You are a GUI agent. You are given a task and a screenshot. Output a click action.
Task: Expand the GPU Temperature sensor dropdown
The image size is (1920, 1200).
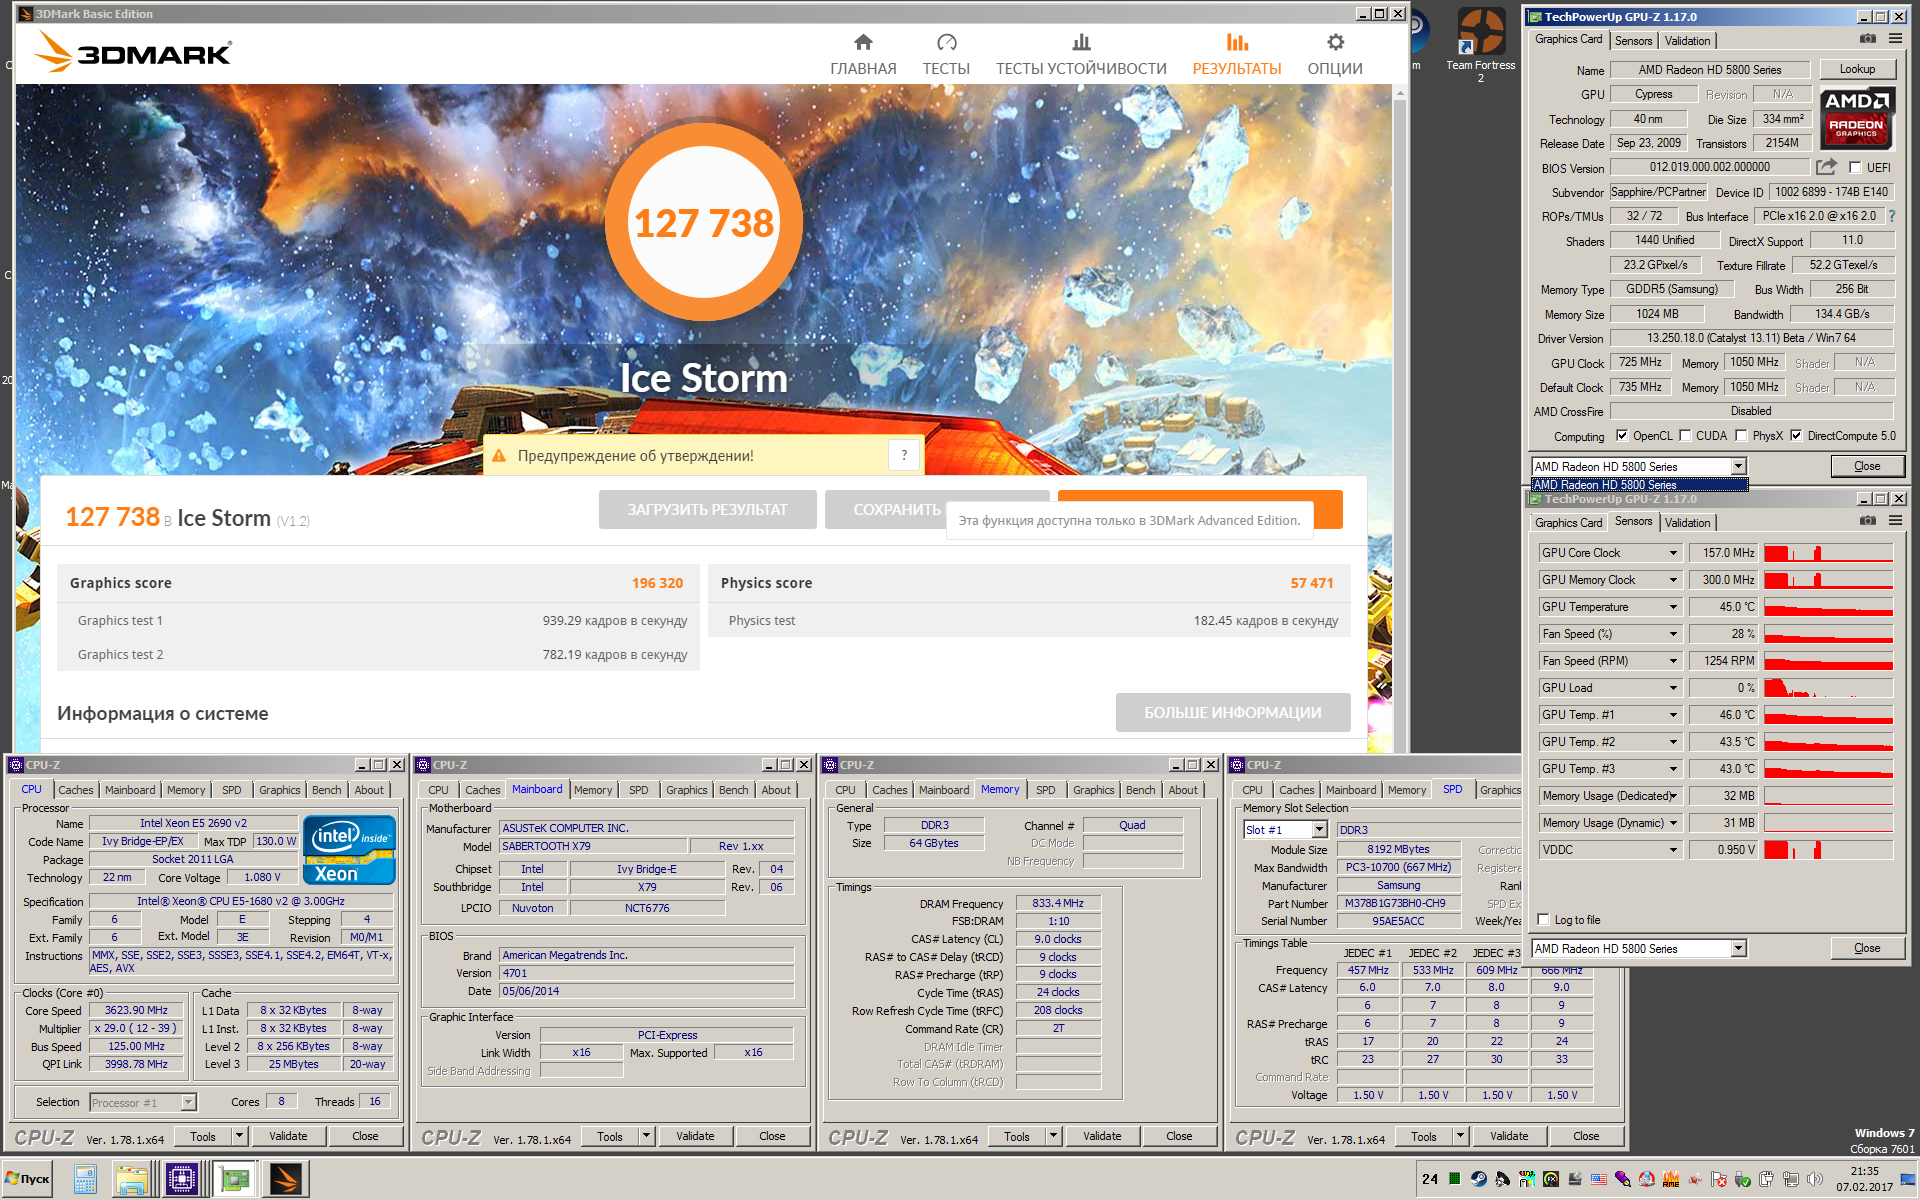pos(1673,607)
